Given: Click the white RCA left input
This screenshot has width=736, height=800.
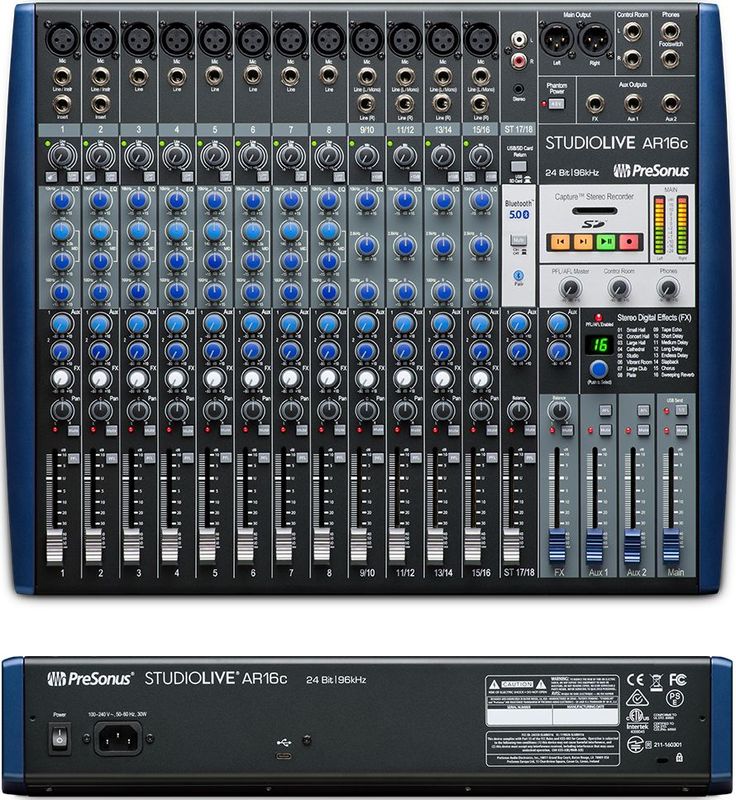Looking at the screenshot, I should point(519,39).
